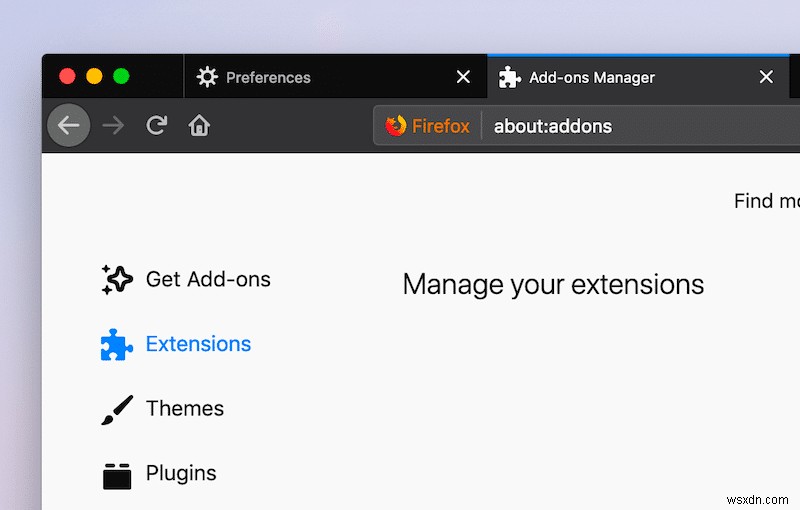Go back using the back arrow button

69,125
